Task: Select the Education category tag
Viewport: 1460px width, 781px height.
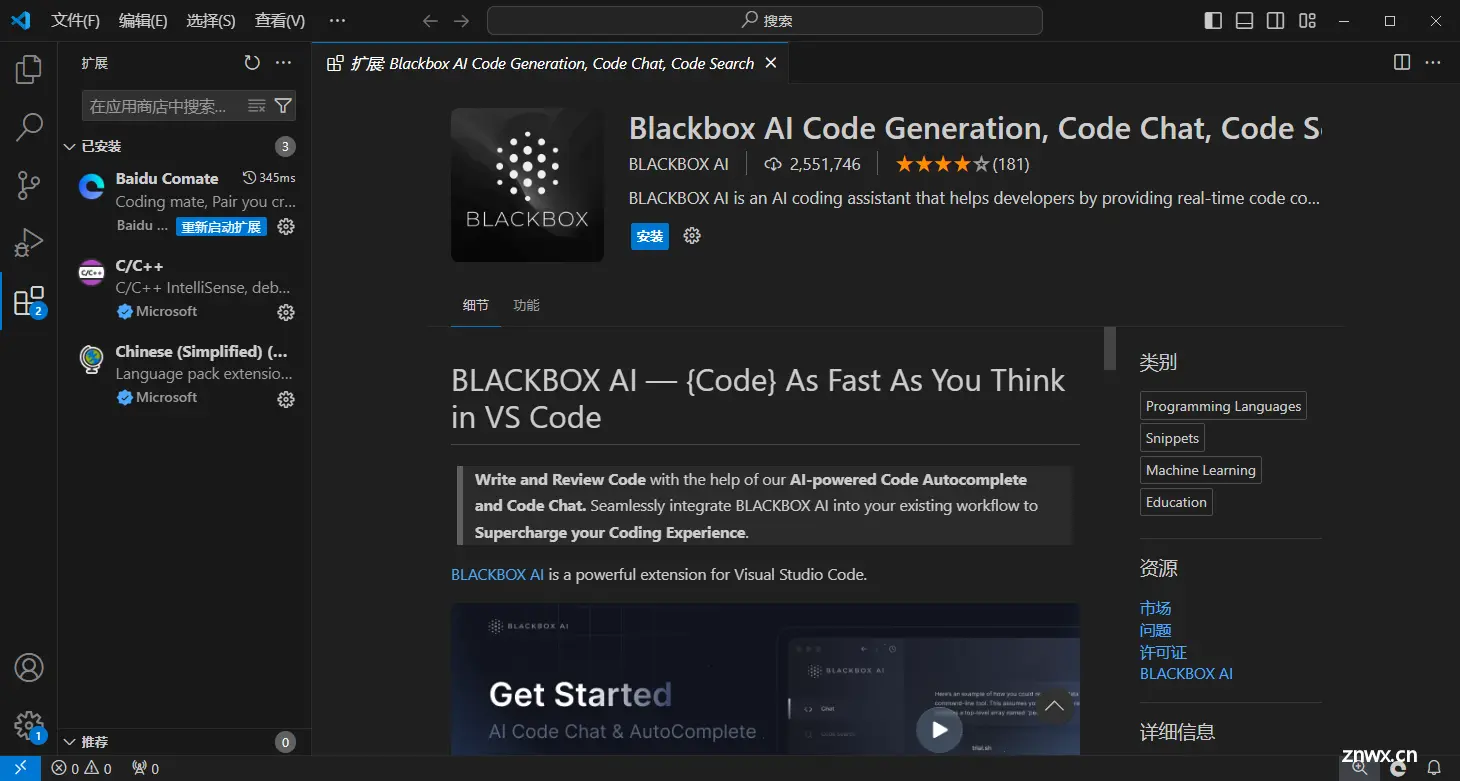Action: [x=1176, y=502]
